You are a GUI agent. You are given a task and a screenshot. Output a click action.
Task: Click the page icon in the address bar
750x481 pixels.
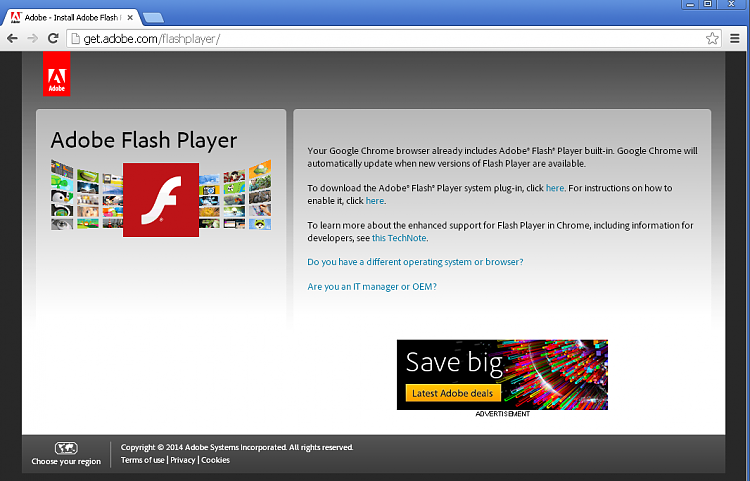coord(75,39)
